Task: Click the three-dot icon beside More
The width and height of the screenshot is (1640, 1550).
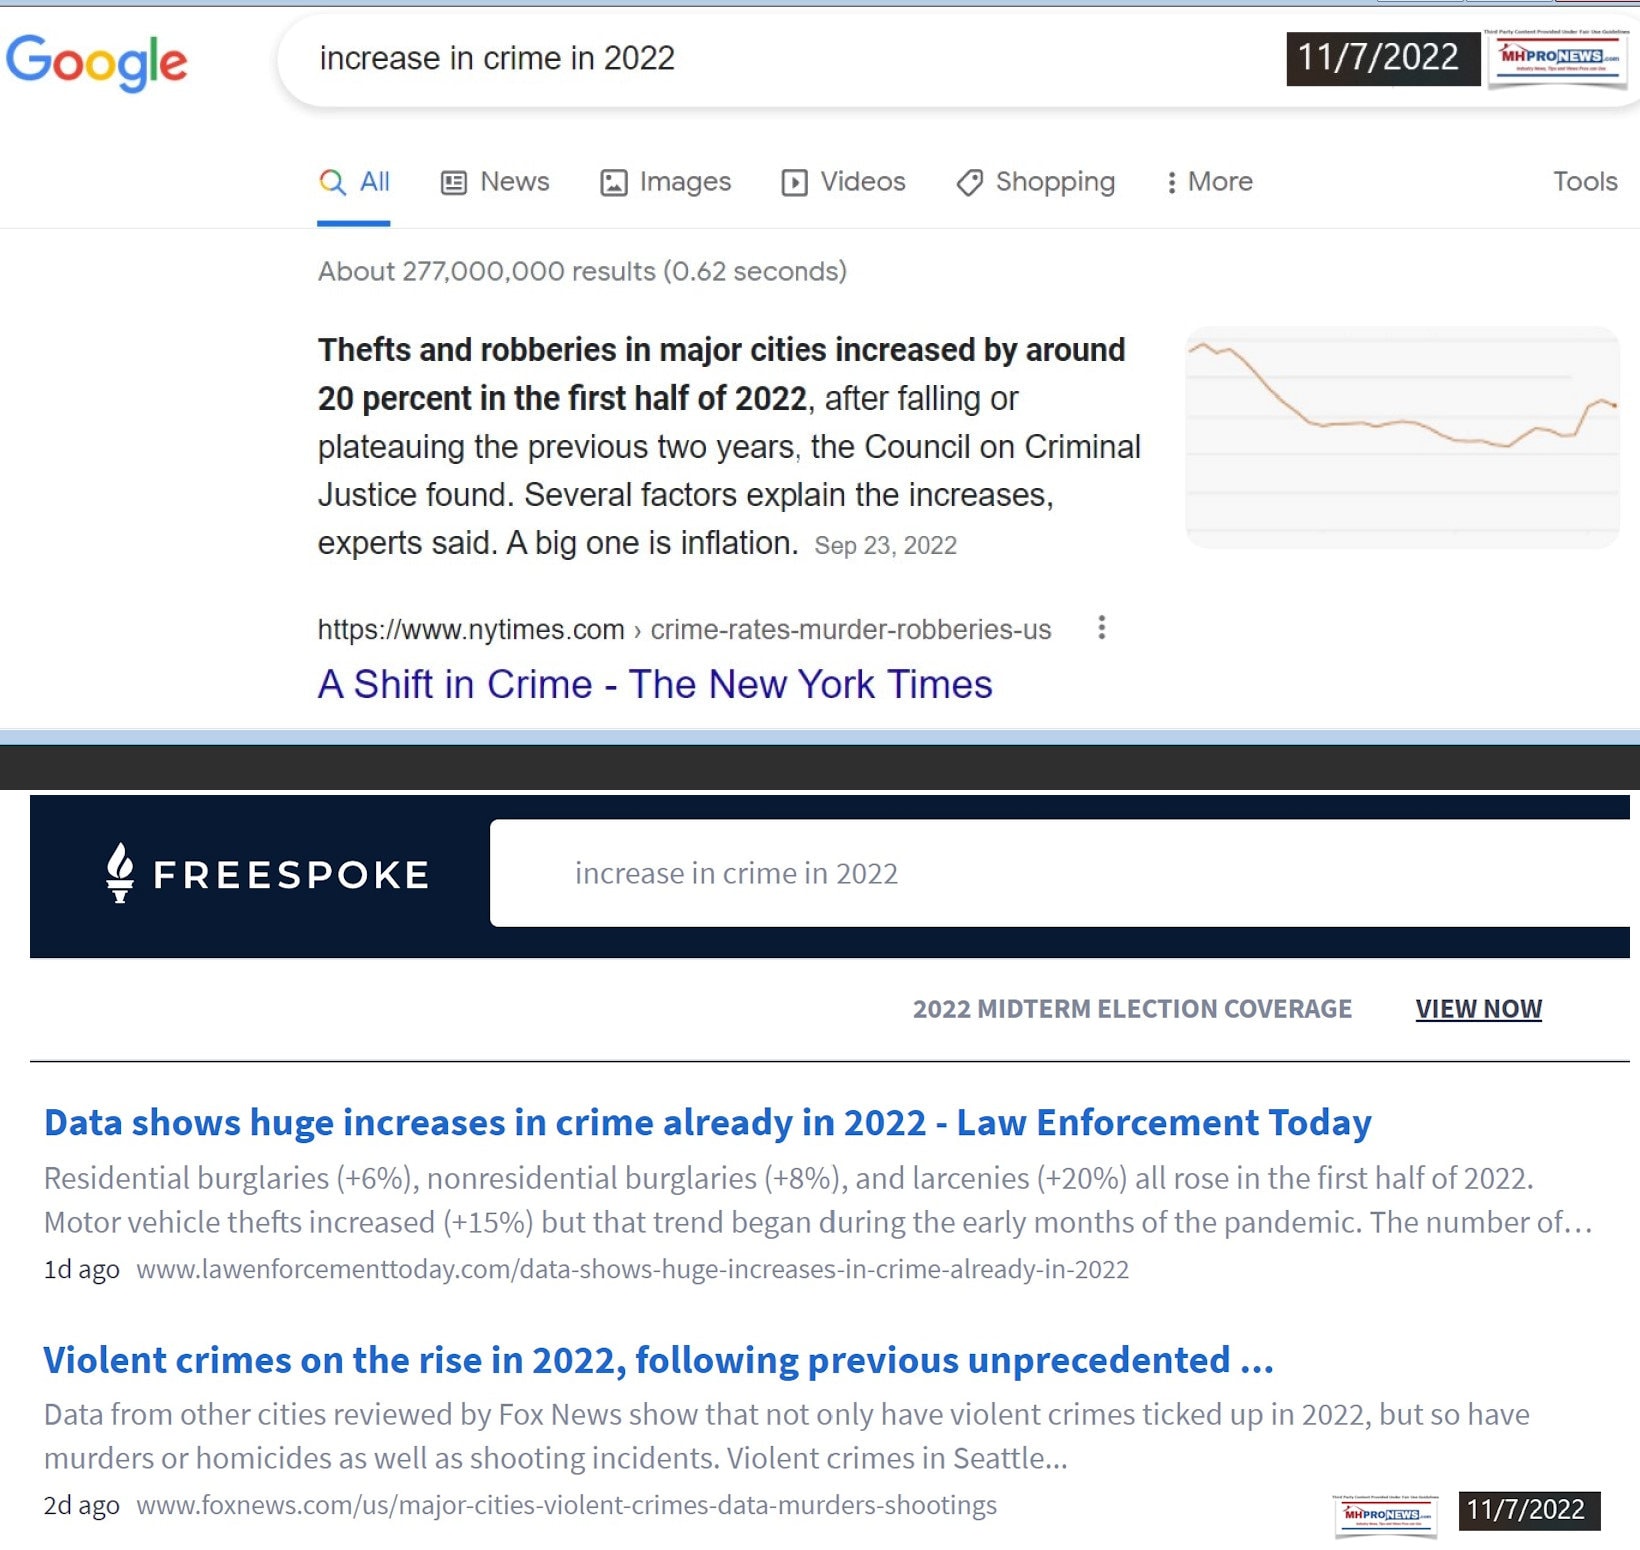Action: click(x=1171, y=183)
